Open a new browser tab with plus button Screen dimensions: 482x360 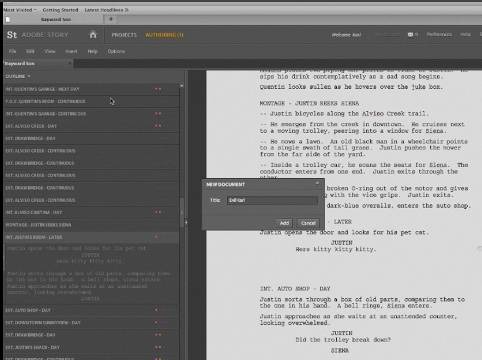(x=111, y=19)
